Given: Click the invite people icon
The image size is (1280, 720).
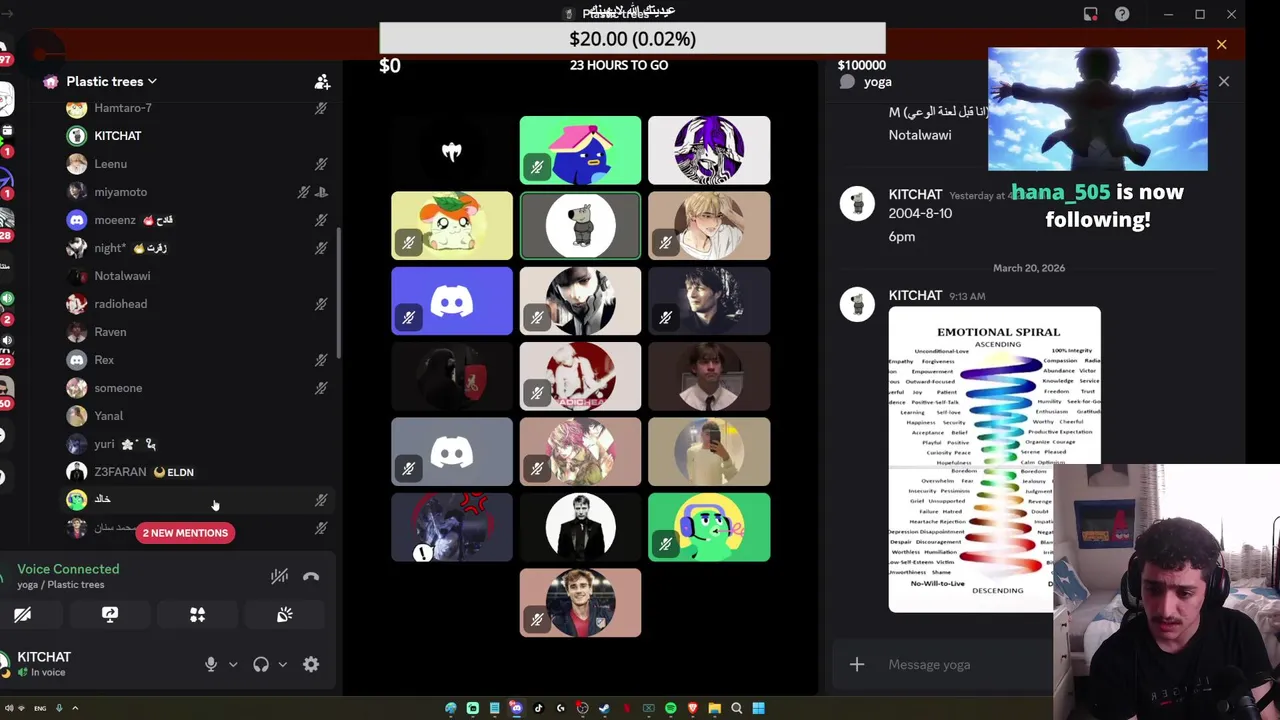Looking at the screenshot, I should pyautogui.click(x=322, y=82).
